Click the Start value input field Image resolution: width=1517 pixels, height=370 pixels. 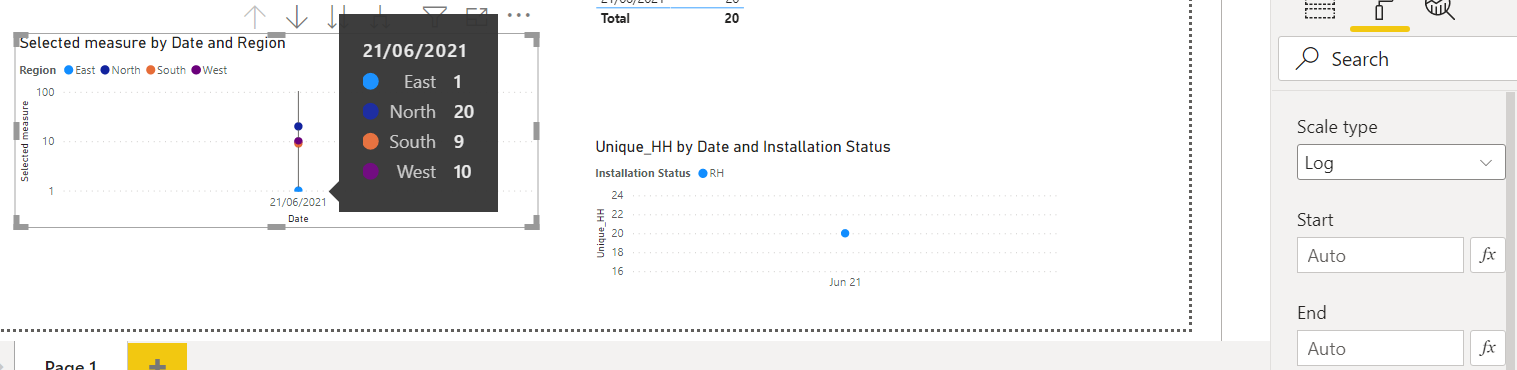click(x=1380, y=255)
